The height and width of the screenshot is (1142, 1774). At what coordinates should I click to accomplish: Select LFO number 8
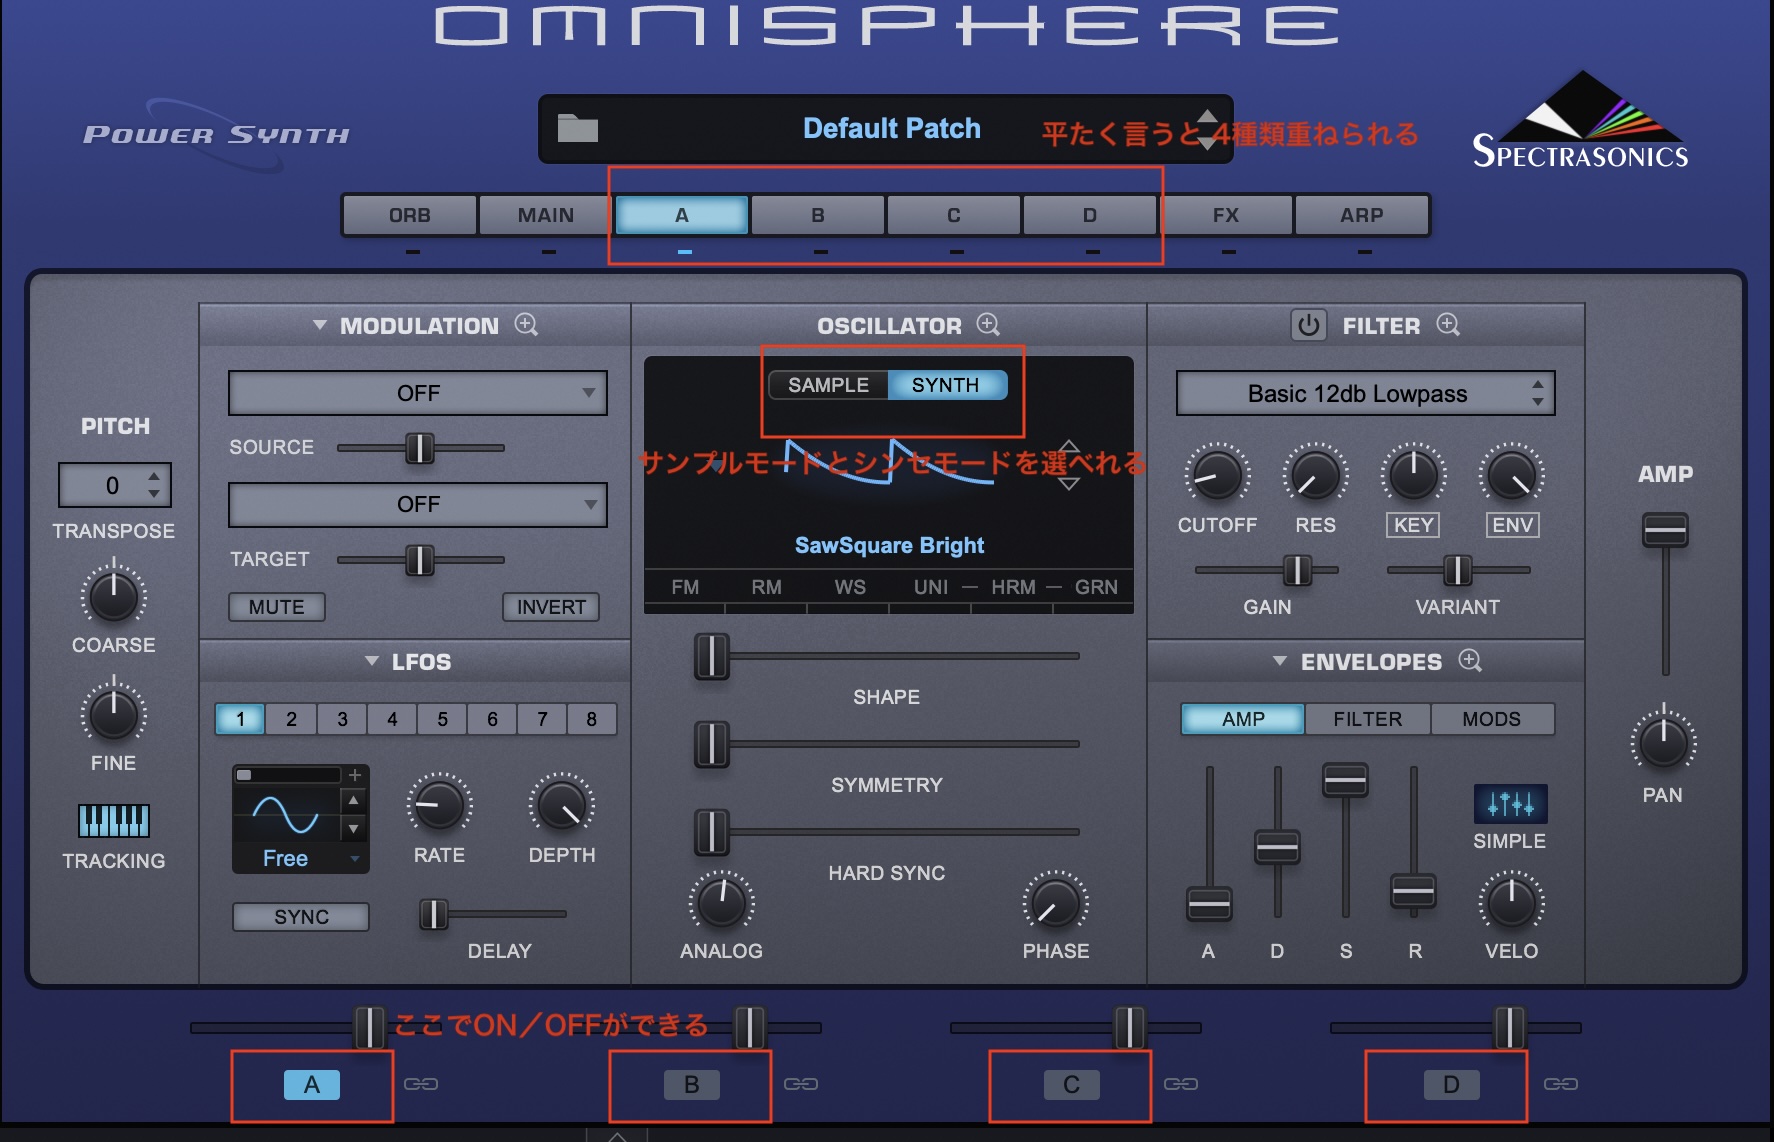click(592, 719)
